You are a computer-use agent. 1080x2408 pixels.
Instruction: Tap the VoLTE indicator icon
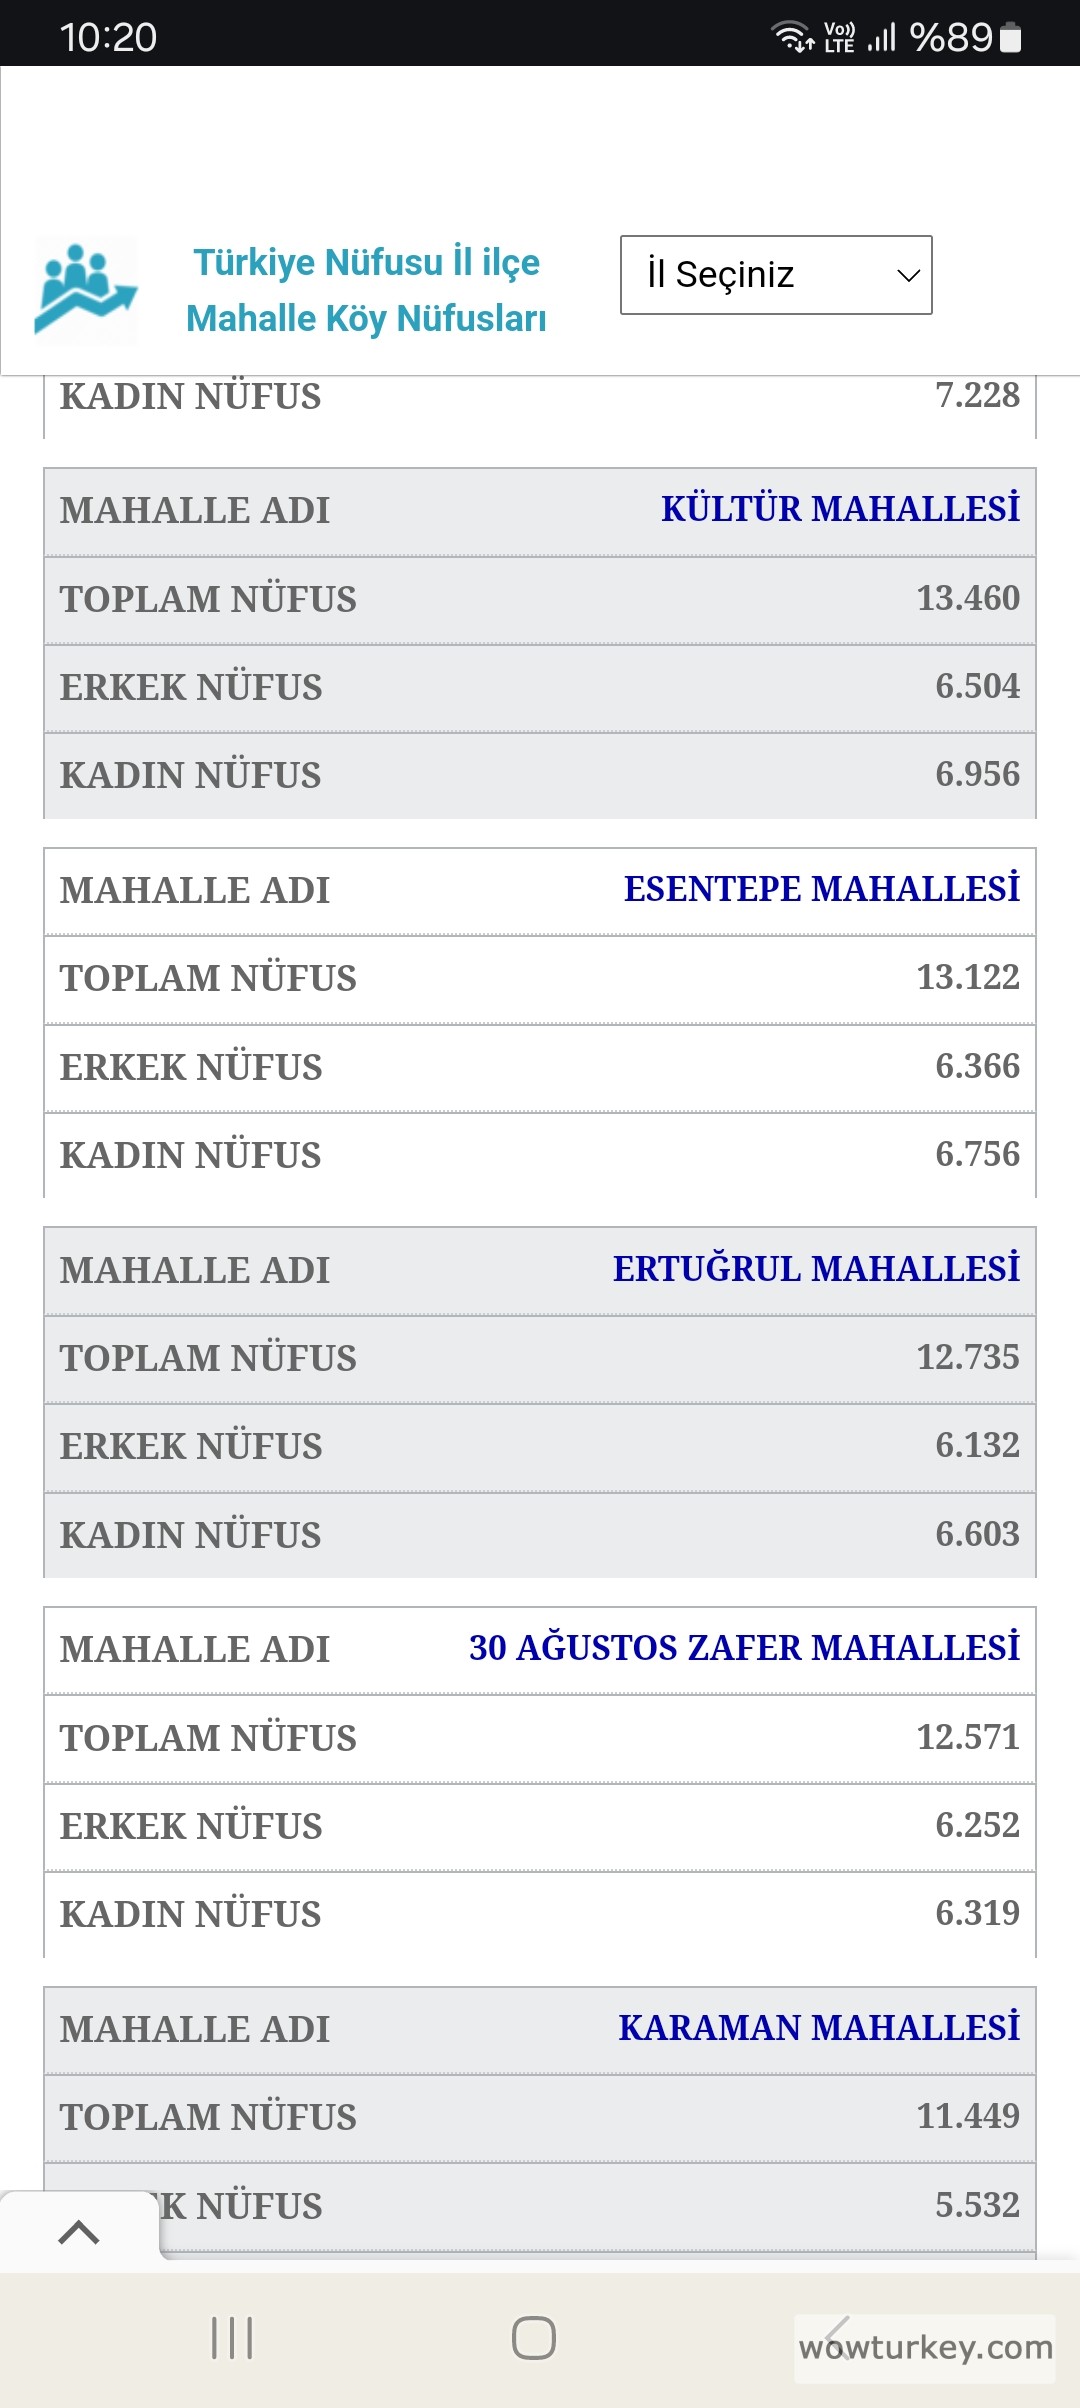(x=839, y=38)
